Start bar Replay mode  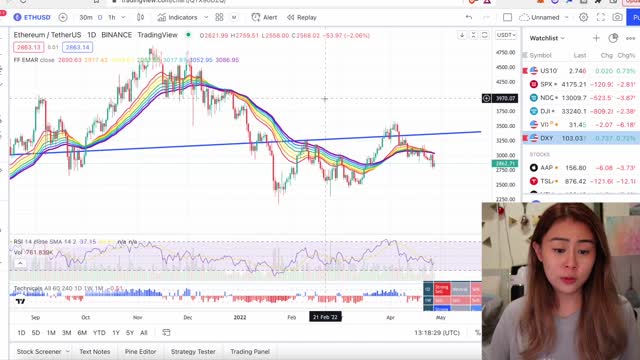coord(302,17)
